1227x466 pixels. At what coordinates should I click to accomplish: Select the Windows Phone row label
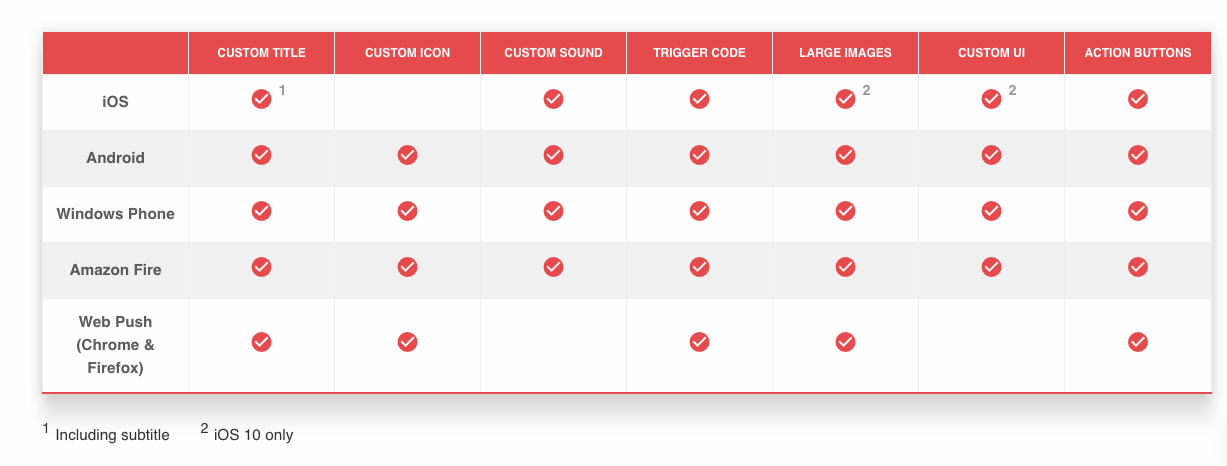[116, 214]
